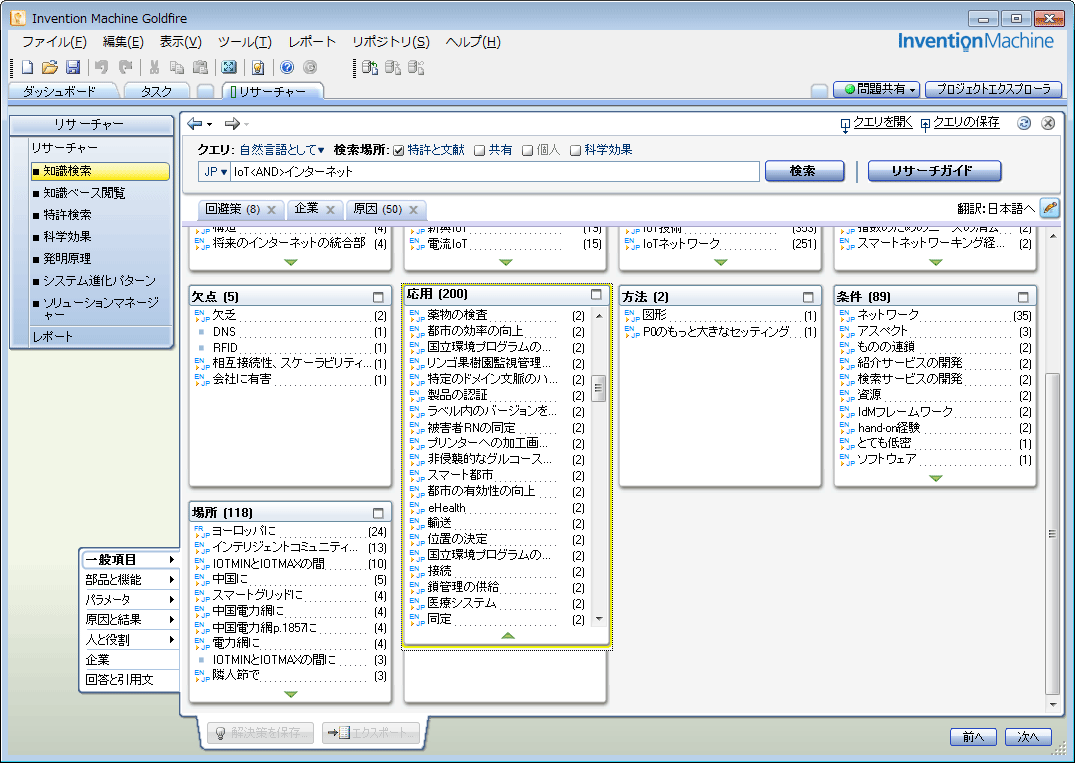Screen dimensions: 1075x763
Task: Click the pencil icon next to 翻訳:日本語へ
Action: pos(1050,208)
